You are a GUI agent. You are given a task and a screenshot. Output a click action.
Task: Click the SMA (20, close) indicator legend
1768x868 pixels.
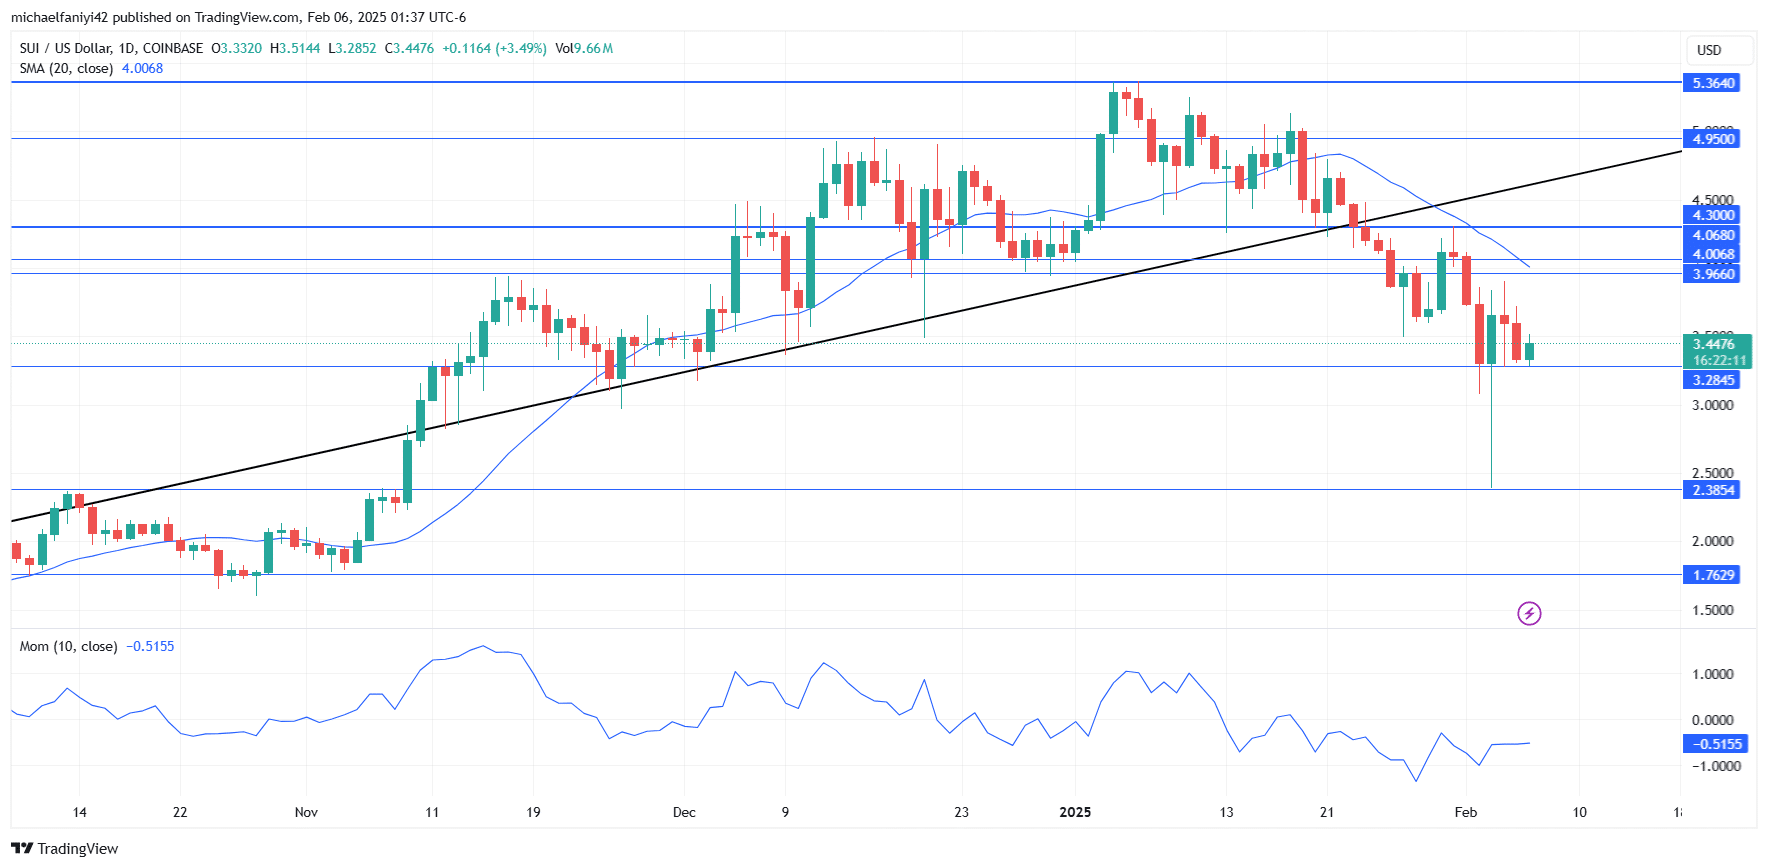tap(66, 68)
